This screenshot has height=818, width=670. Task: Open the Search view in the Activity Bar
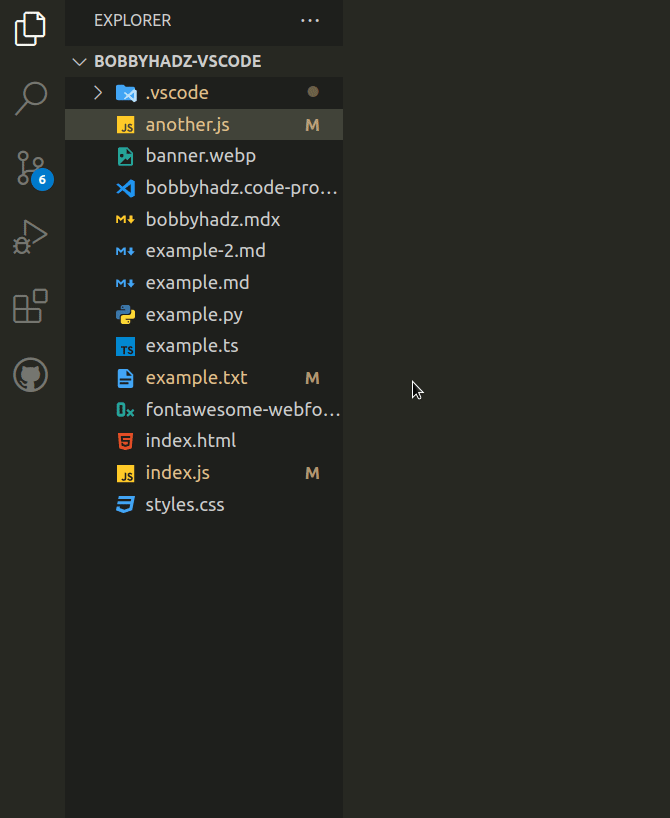click(30, 97)
